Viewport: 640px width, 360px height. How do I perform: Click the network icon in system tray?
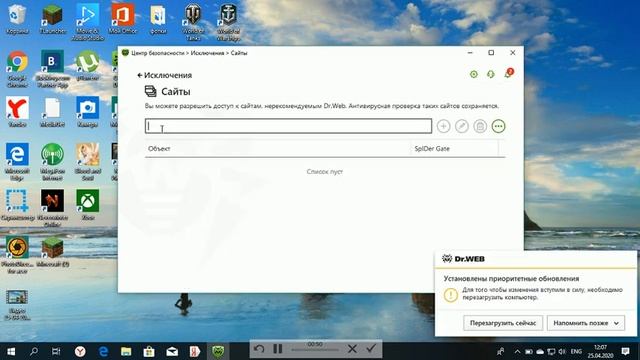[x=551, y=351]
